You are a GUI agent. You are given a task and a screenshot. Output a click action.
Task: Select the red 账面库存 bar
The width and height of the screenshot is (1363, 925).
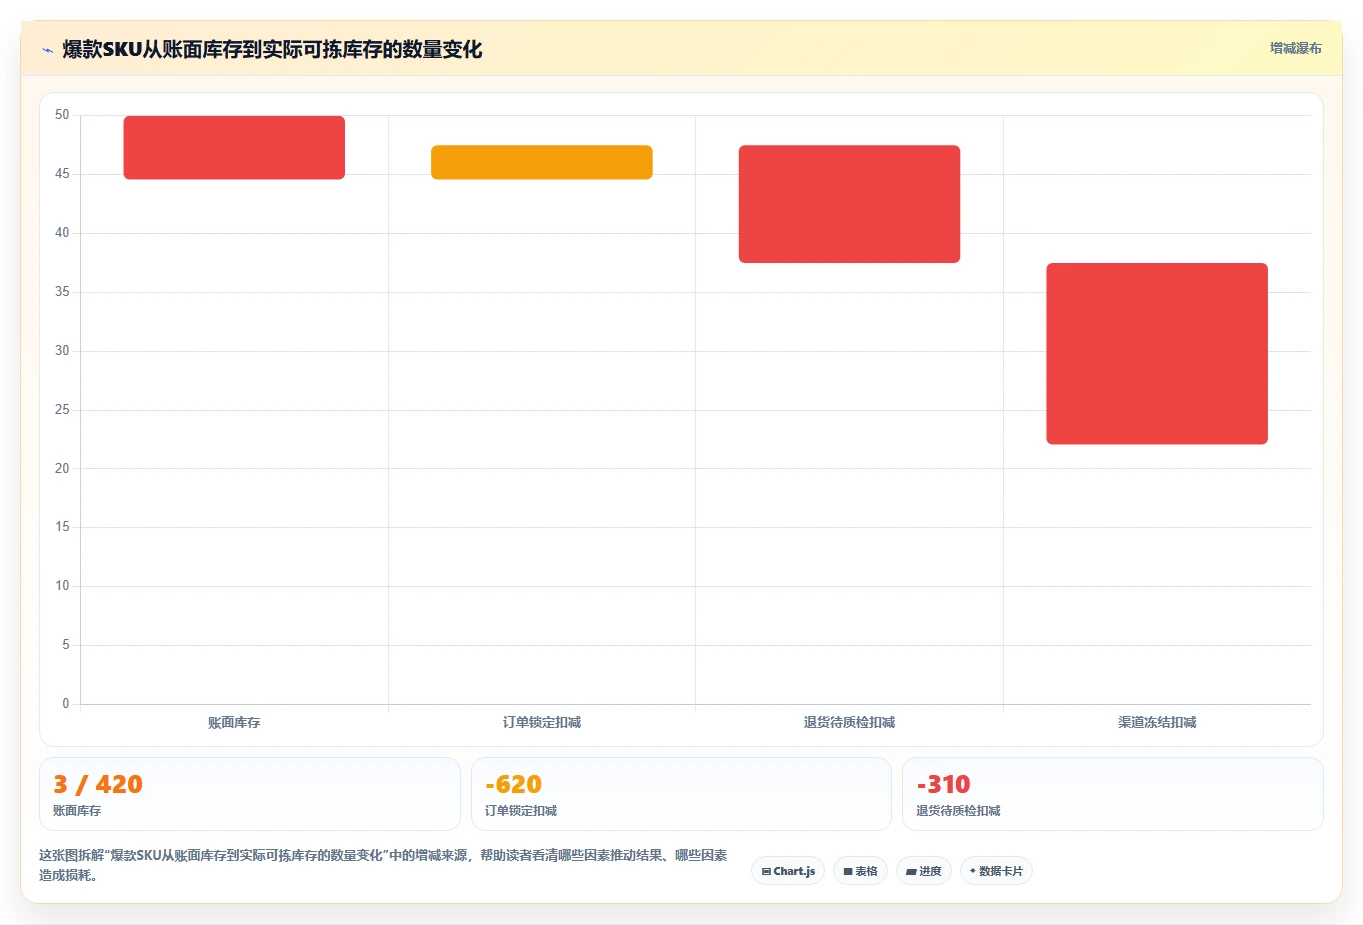point(234,148)
